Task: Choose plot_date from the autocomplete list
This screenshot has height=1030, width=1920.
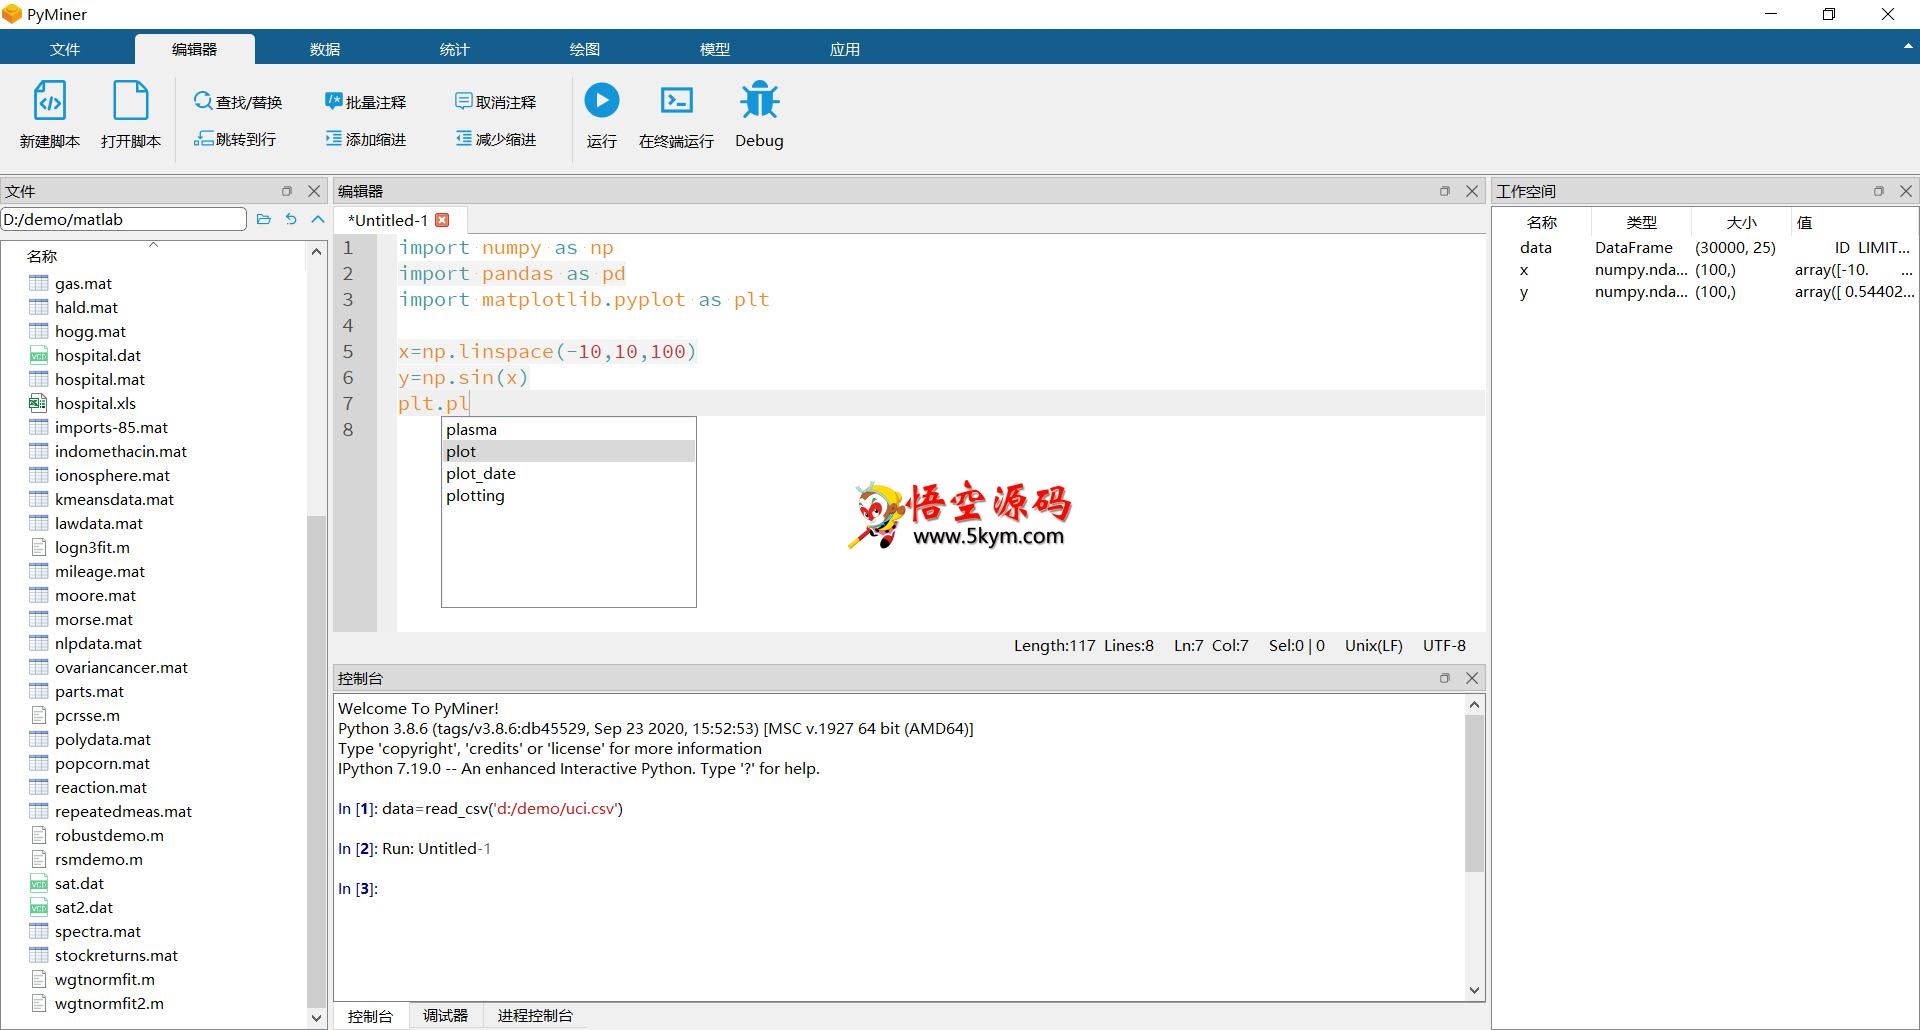Action: (x=569, y=473)
